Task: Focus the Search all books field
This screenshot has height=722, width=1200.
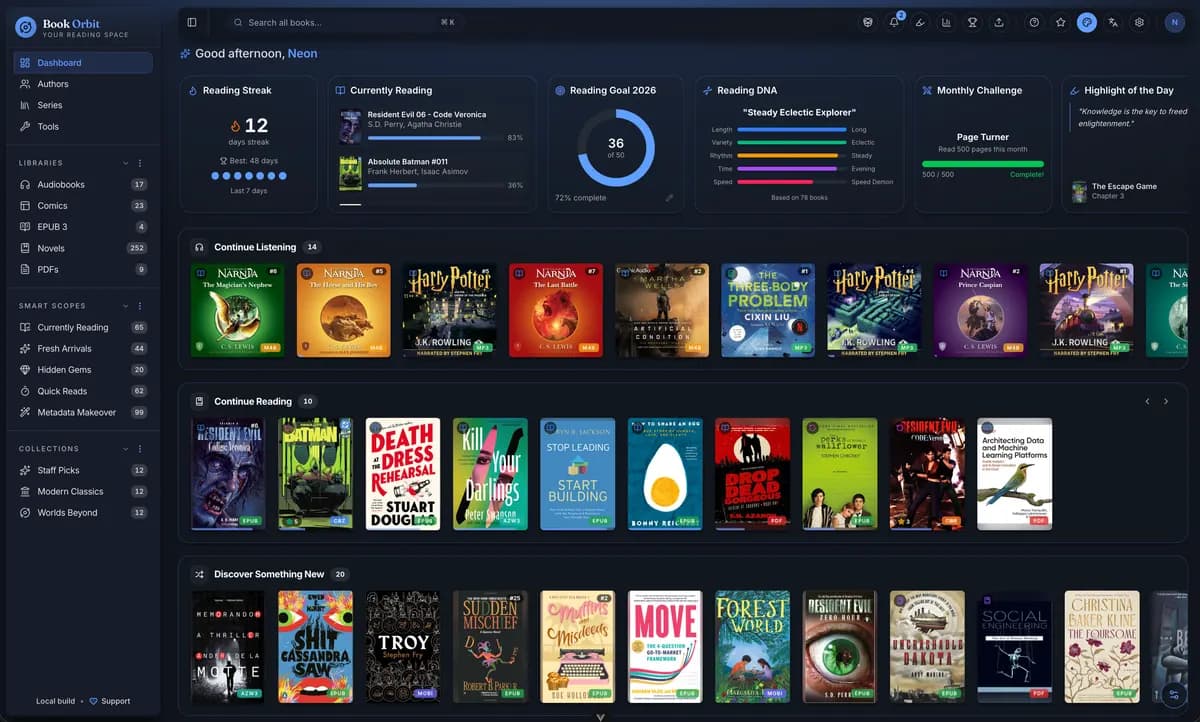Action: tap(343, 22)
